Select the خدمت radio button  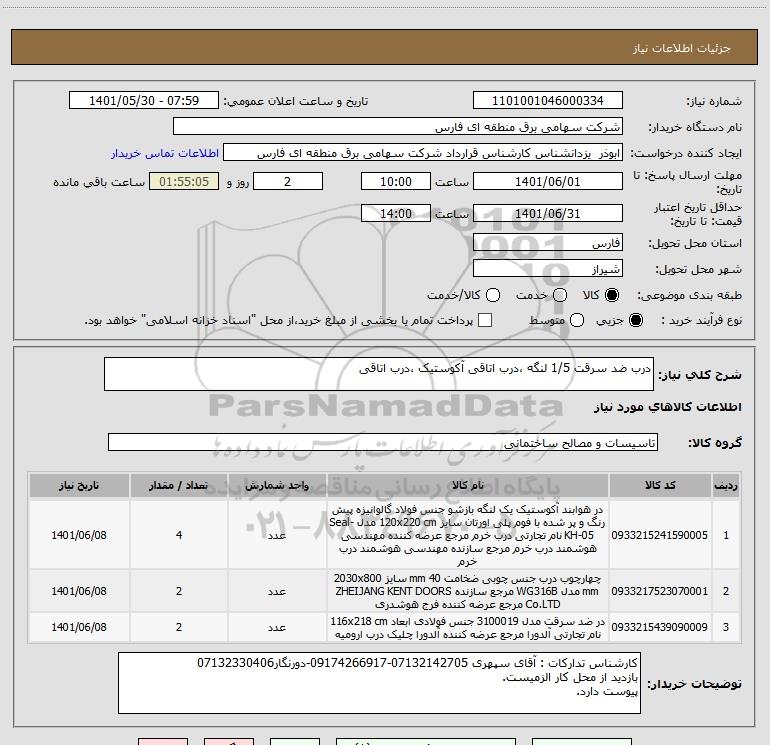tap(560, 295)
